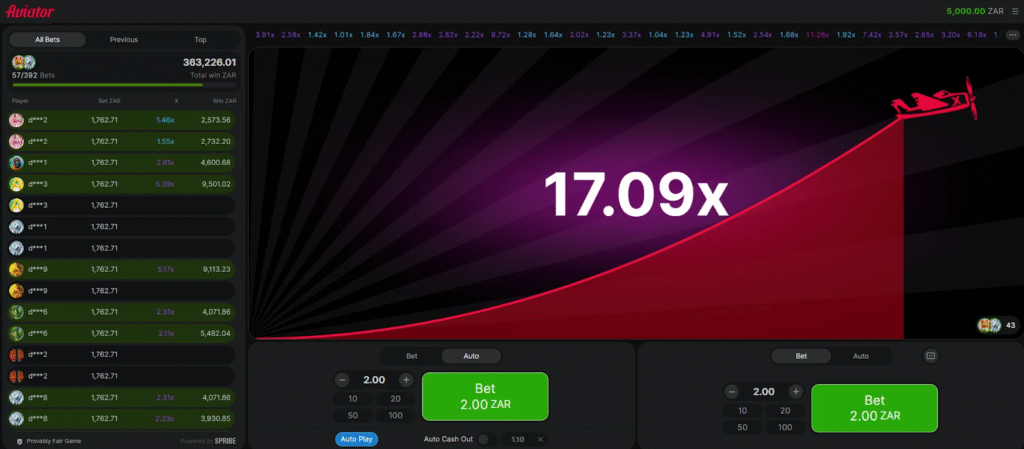
Task: Open the Previous bets tab
Action: [x=124, y=40]
